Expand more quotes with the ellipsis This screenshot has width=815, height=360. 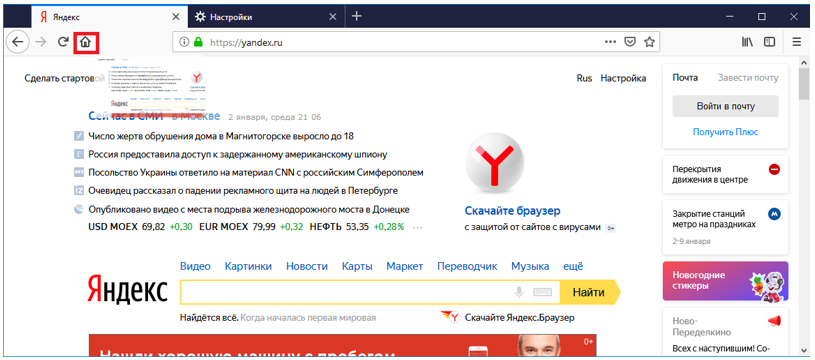(417, 228)
